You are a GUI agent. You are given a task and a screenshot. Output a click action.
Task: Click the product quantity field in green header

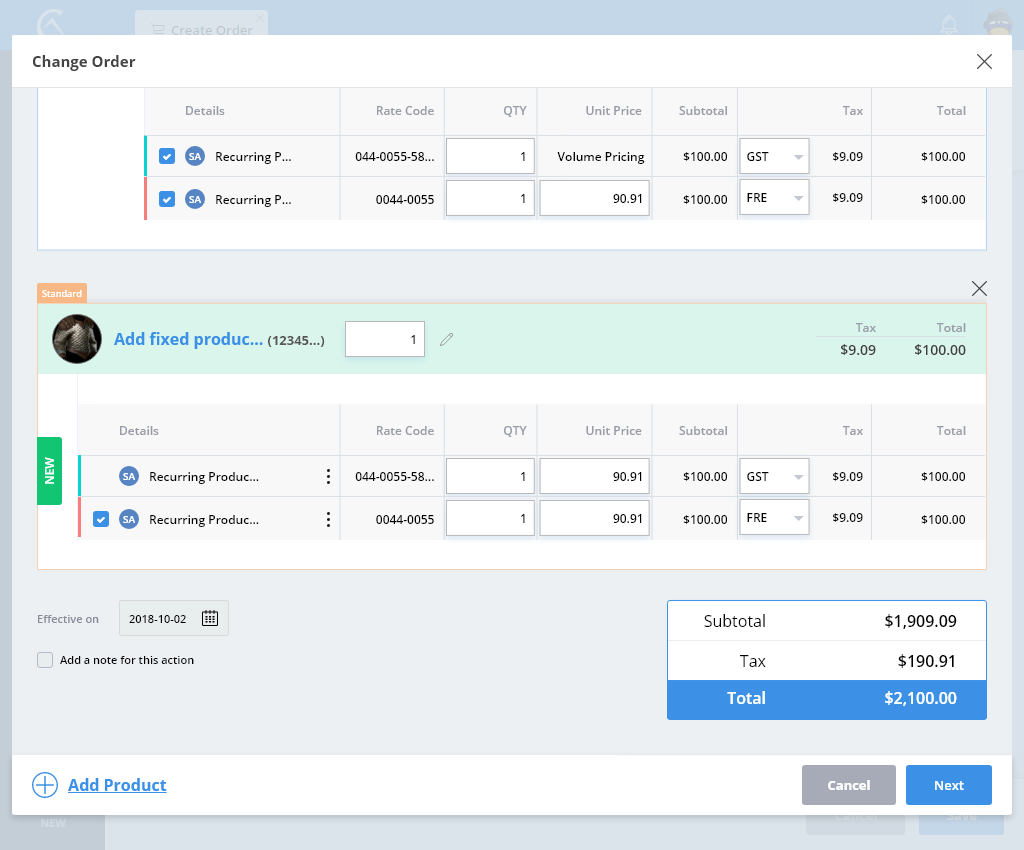[385, 340]
